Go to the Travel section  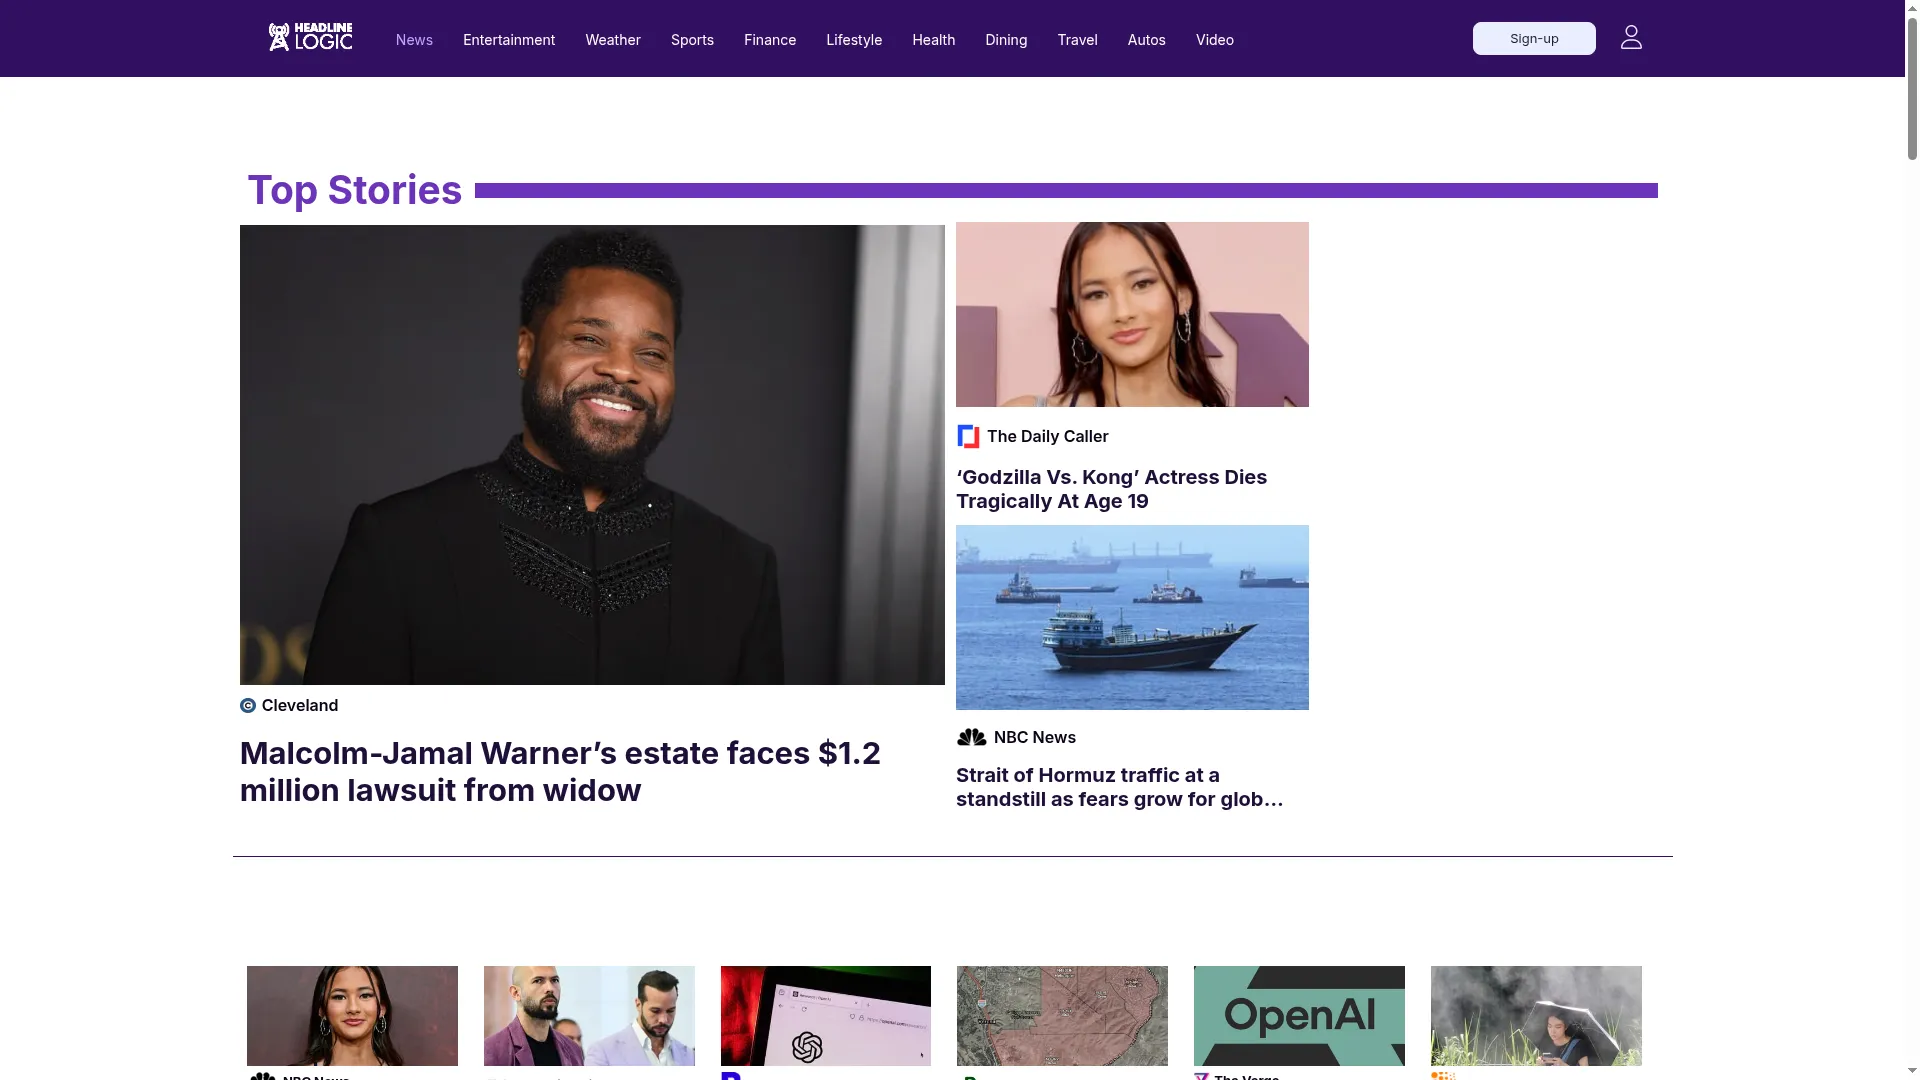point(1077,40)
